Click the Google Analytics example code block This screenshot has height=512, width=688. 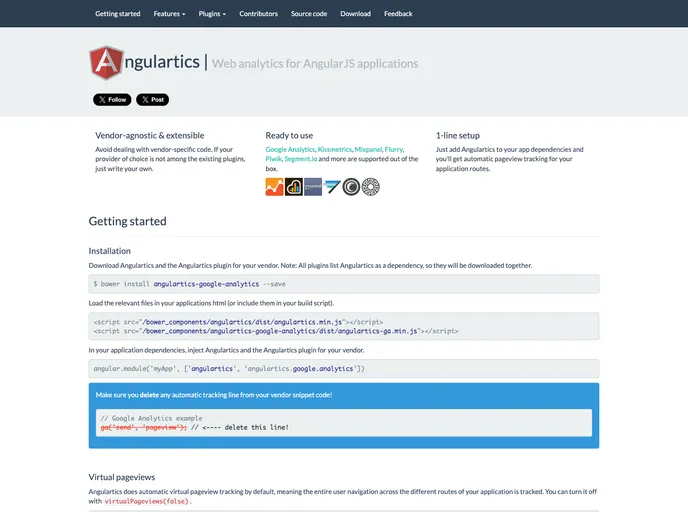click(x=344, y=423)
